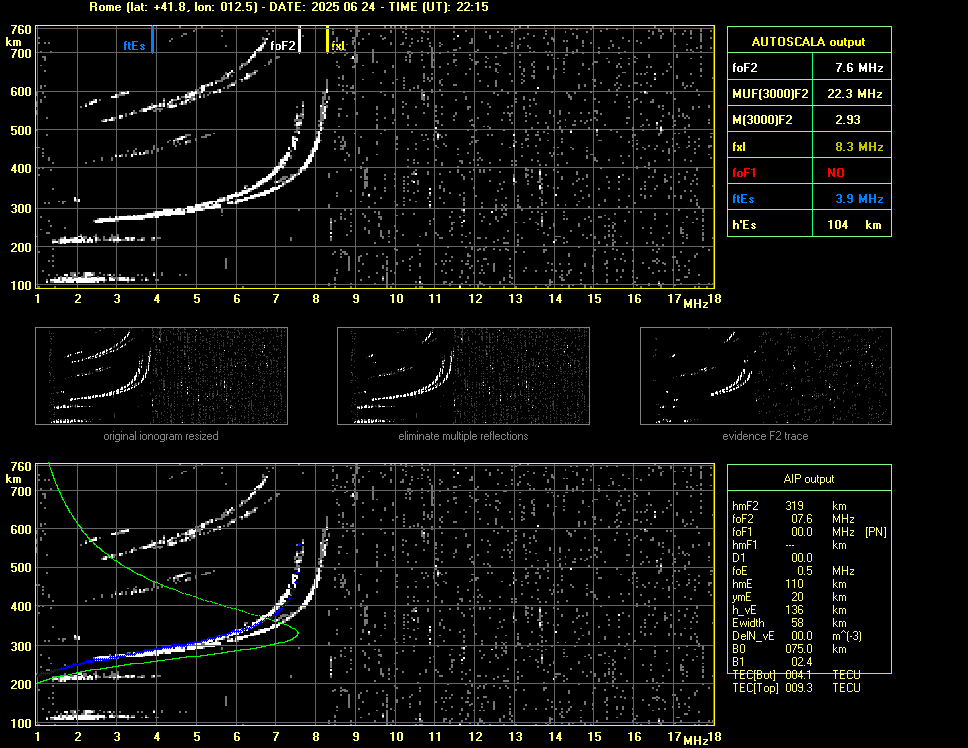Click the yellow 'fxI' label in AUTOSCALA table

(x=739, y=147)
